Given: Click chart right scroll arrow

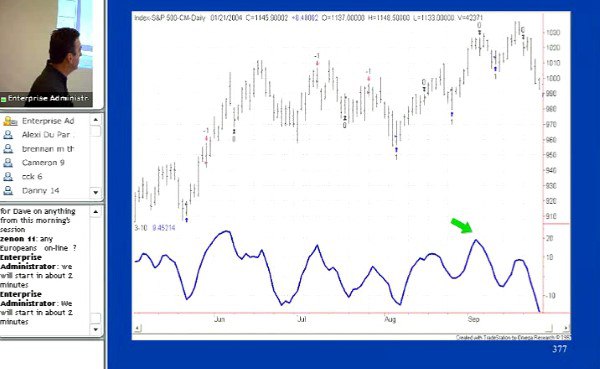Looking at the screenshot, I should (x=566, y=328).
